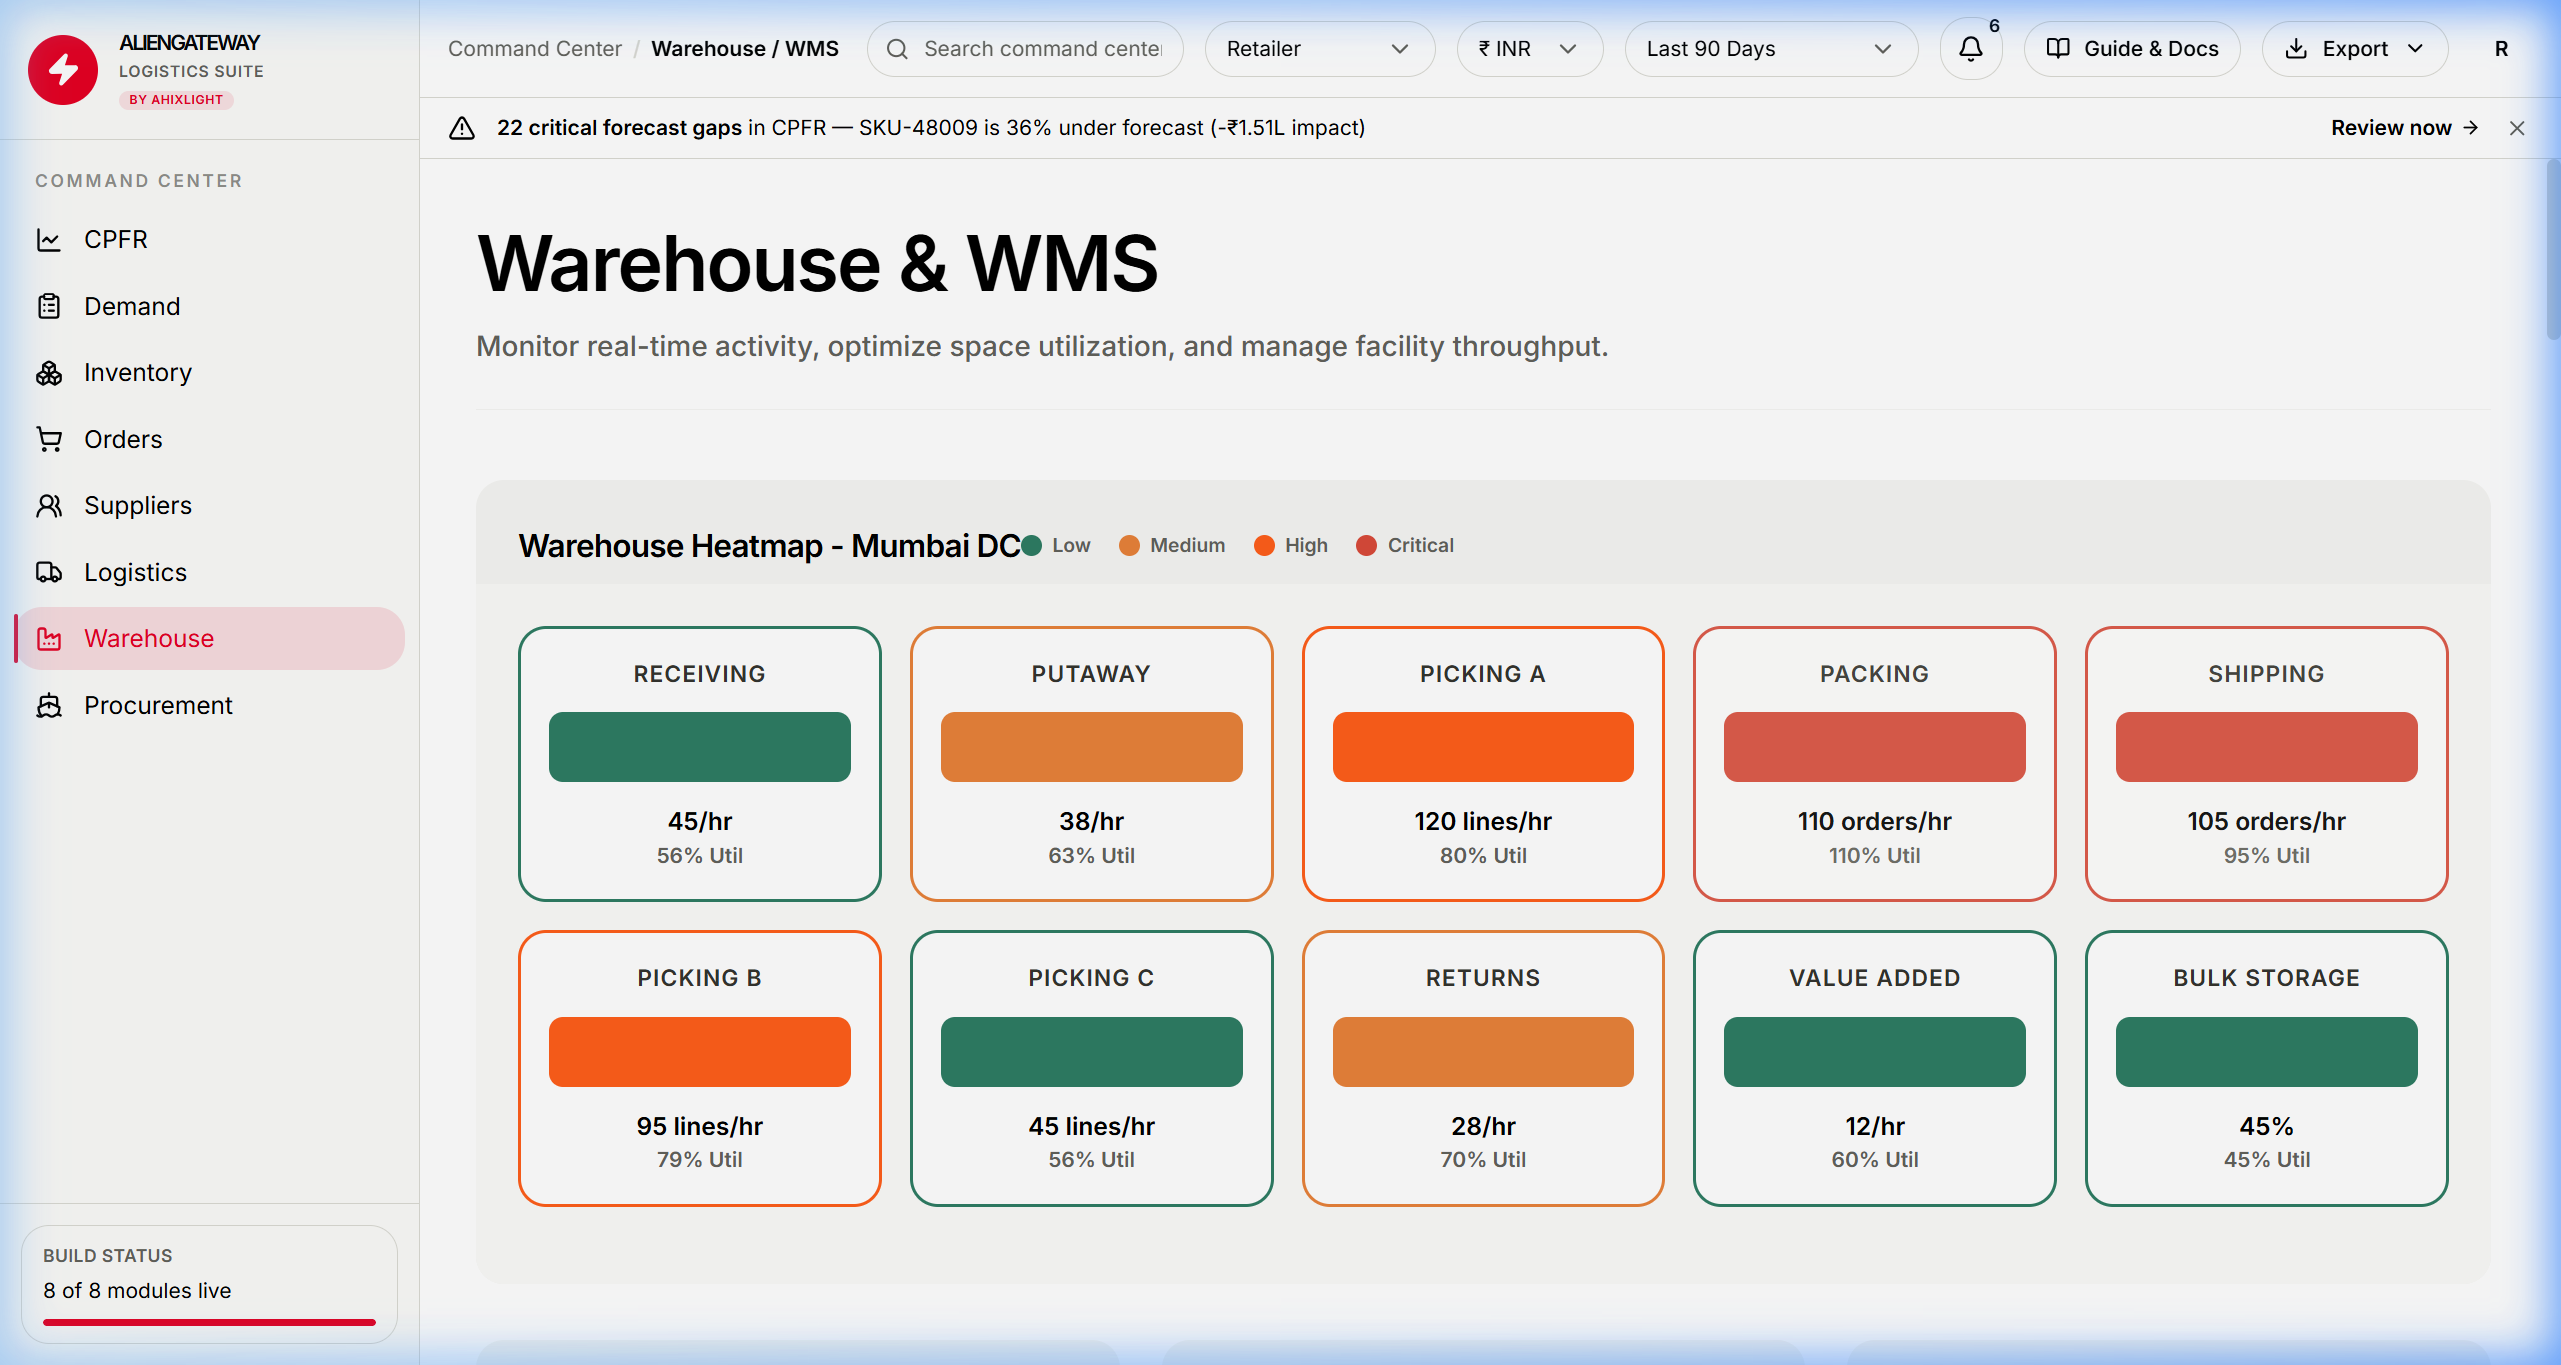This screenshot has width=2561, height=1365.
Task: Open the Picking A zone card
Action: click(1483, 764)
